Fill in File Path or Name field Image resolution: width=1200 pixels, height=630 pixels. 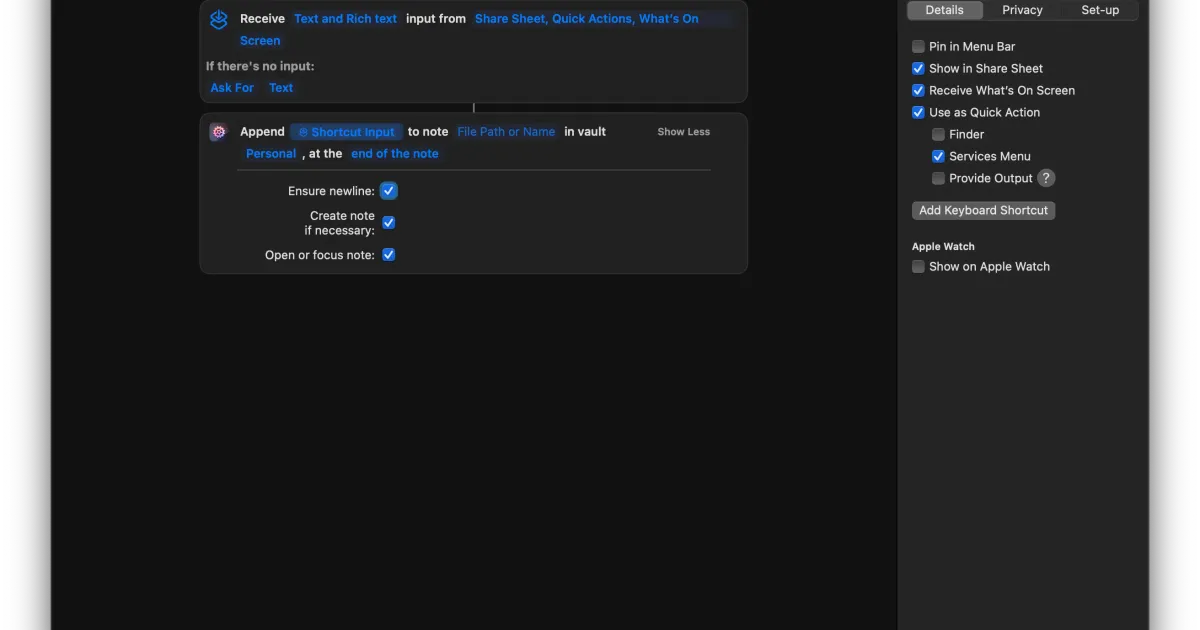(506, 132)
